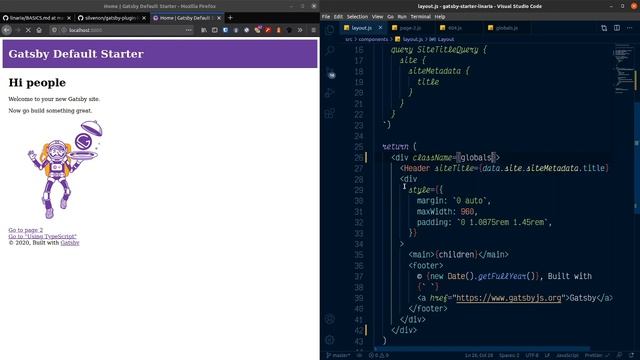Click the 'src' breadcrumb segment
The width and height of the screenshot is (640, 360).
click(348, 39)
